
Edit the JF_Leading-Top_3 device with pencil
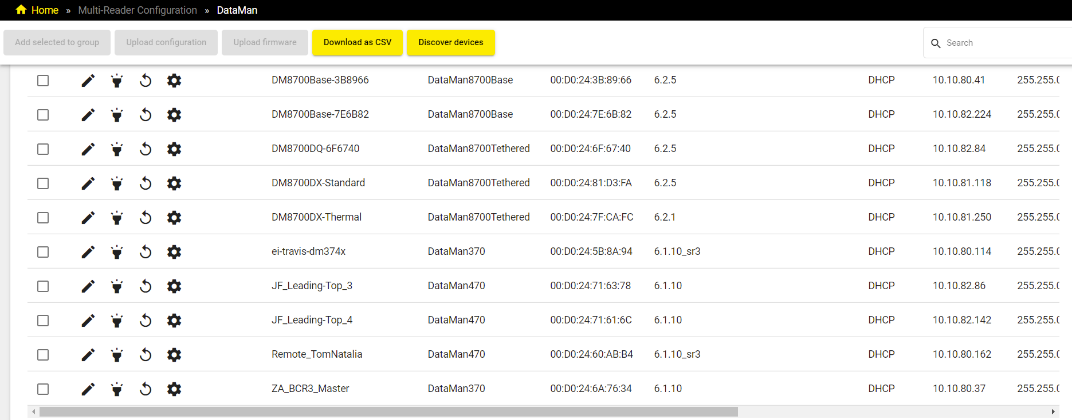click(x=88, y=286)
